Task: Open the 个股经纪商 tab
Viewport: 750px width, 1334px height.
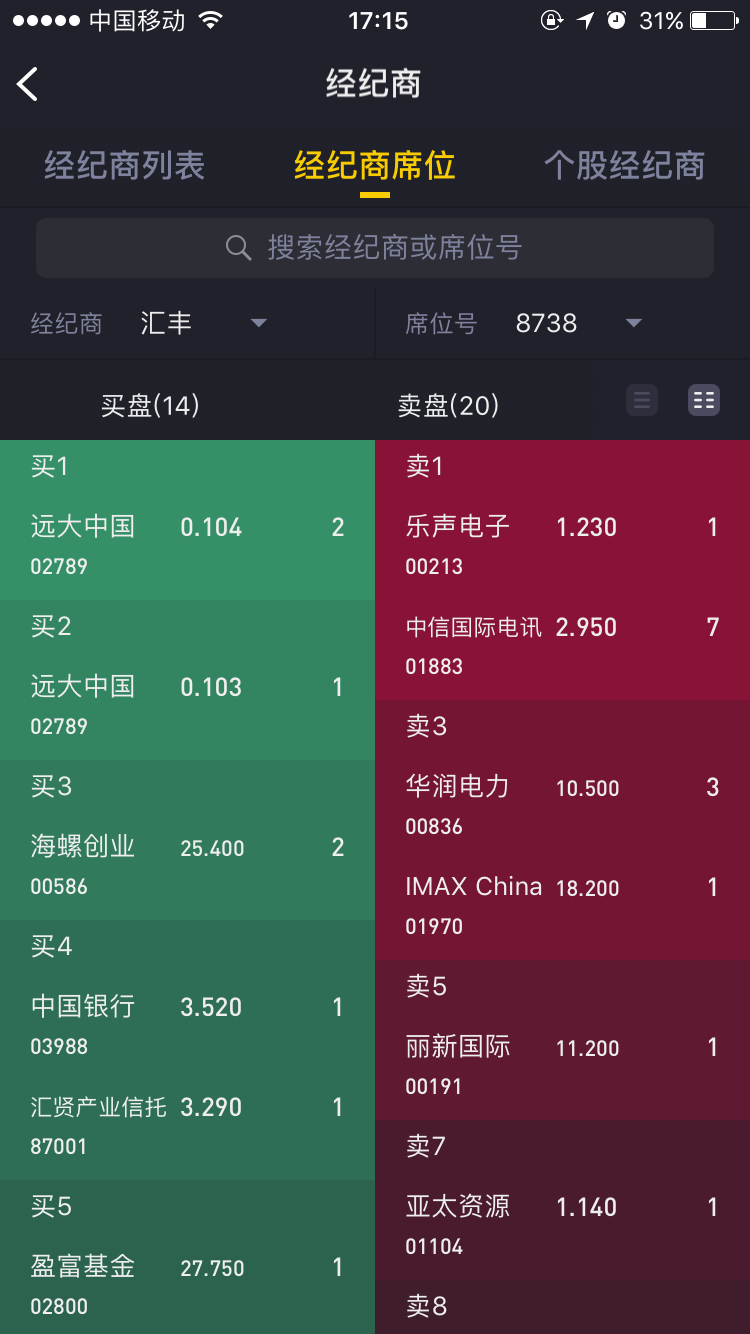Action: 625,165
